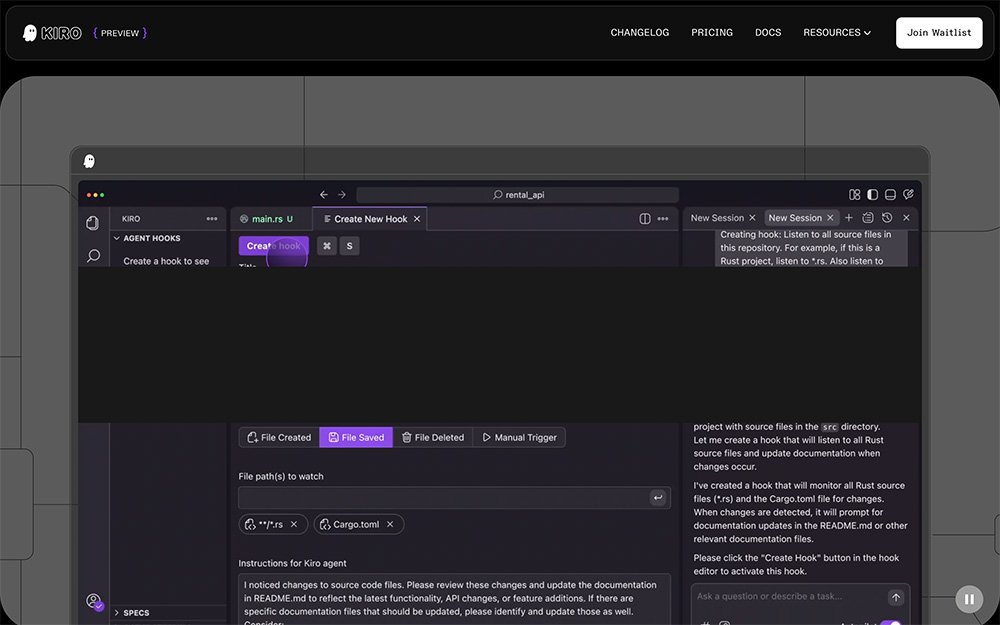Viewport: 1000px width, 625px height.
Task: Toggle the primary side bar icon
Action: coord(872,195)
